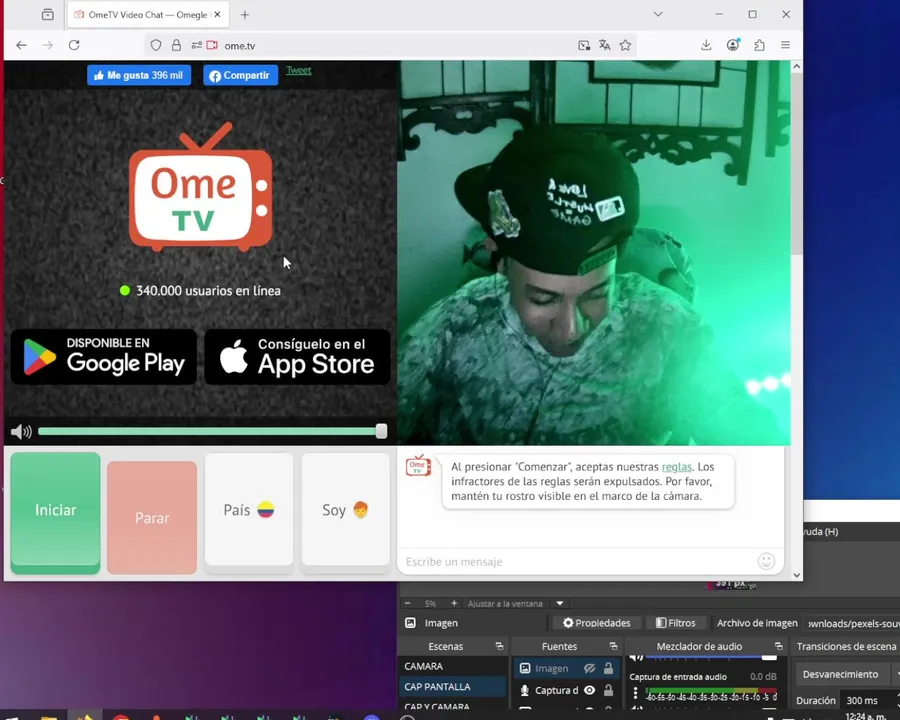Viewport: 900px width, 720px height.
Task: Open the tracking protection shield icon
Action: [156, 45]
